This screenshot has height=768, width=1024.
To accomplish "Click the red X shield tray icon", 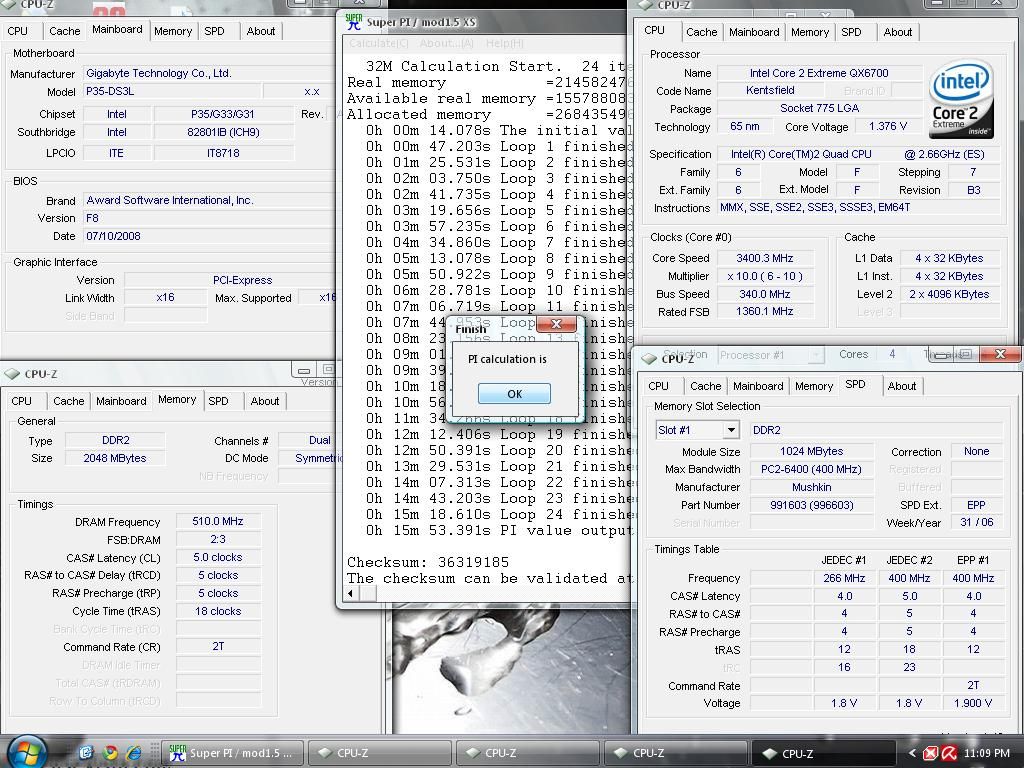I will (x=930, y=753).
